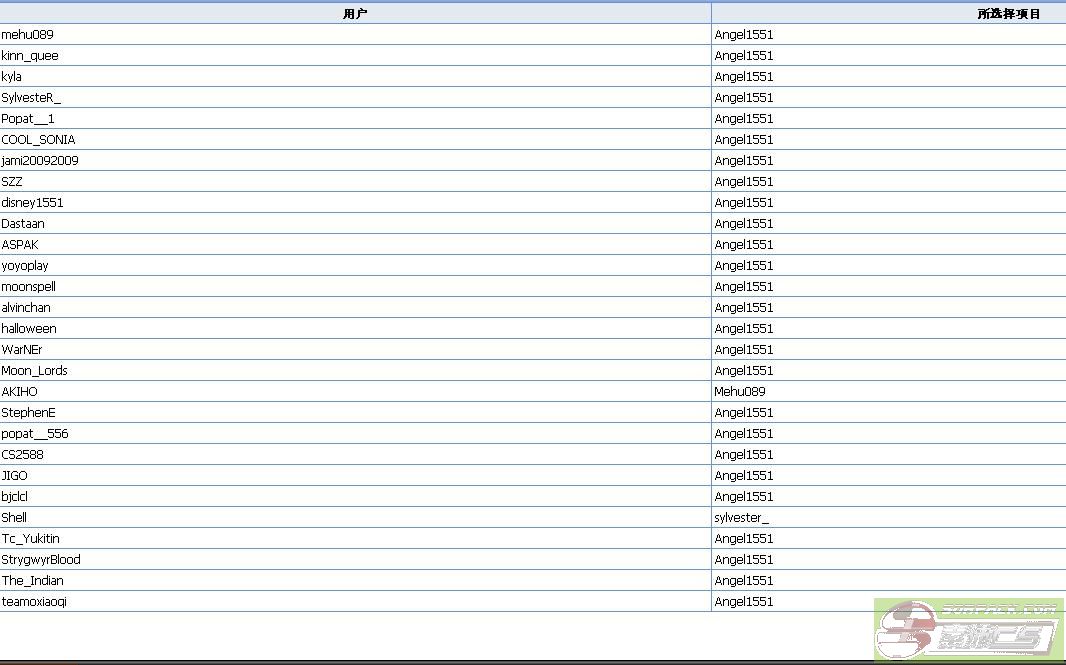Click the 所选择项目 column header
The height and width of the screenshot is (665, 1066).
(x=1008, y=14)
